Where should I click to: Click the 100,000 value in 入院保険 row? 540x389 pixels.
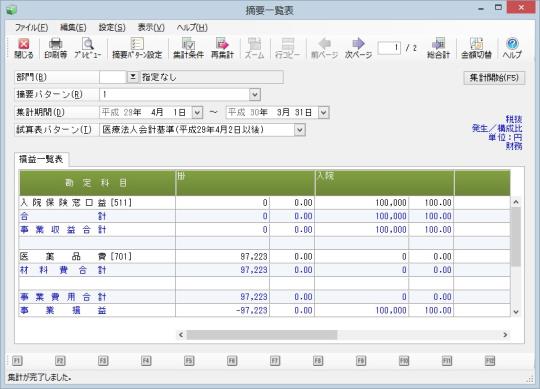(x=391, y=203)
